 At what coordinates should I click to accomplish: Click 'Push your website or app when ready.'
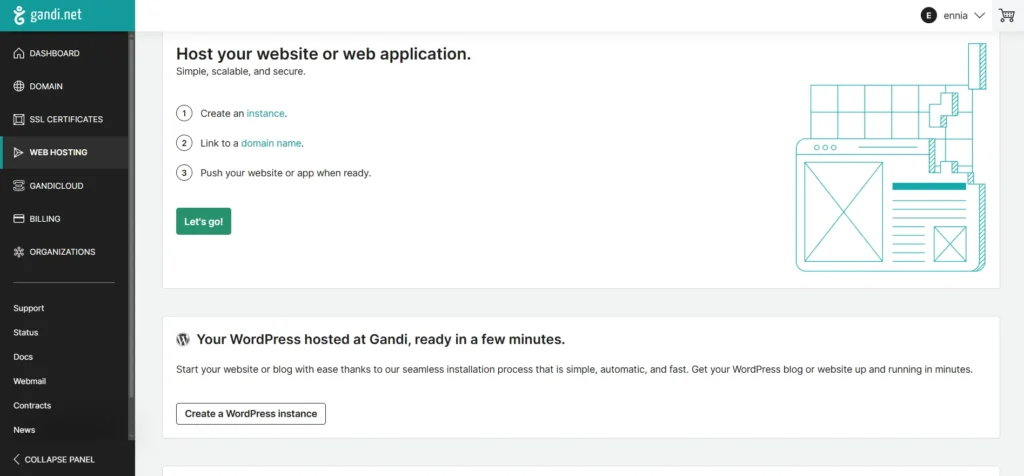(285, 174)
